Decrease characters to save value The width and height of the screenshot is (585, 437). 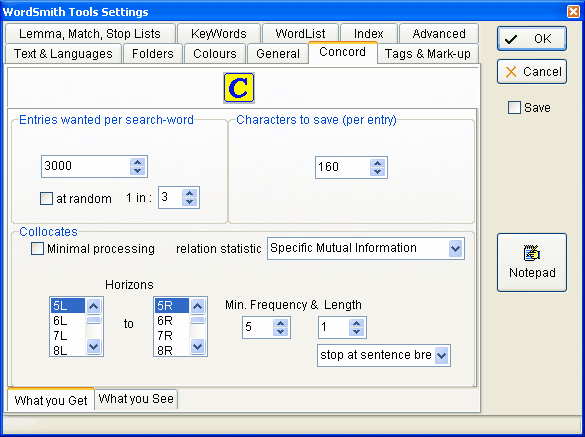click(x=378, y=172)
